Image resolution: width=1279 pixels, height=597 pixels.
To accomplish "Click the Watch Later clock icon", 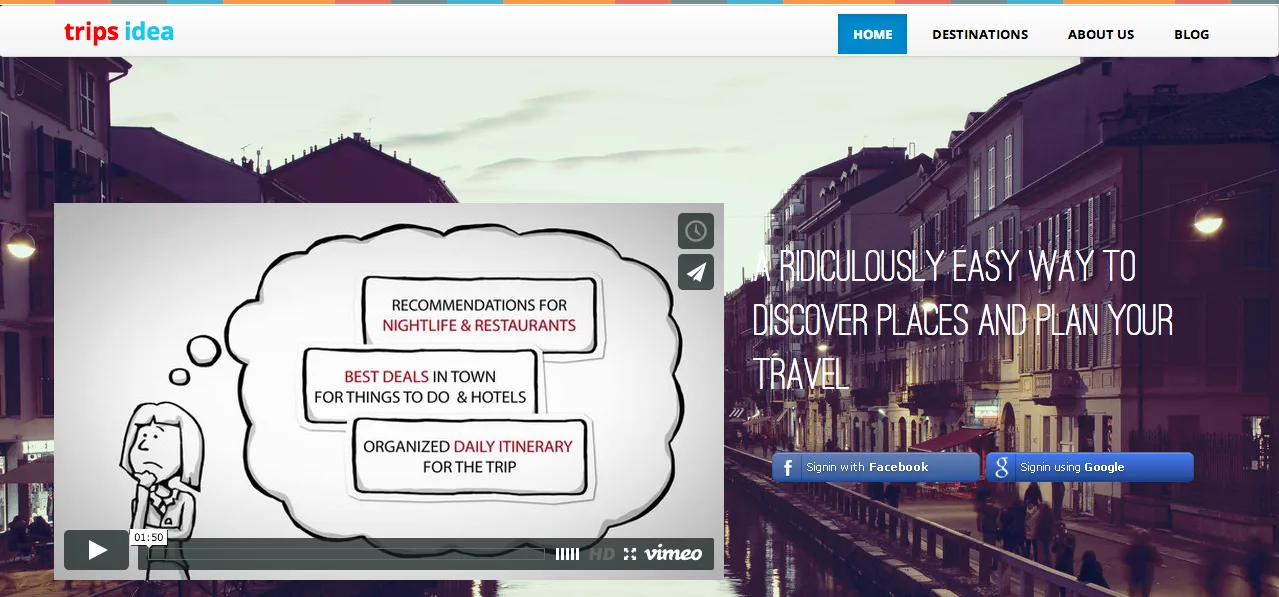I will tap(696, 231).
